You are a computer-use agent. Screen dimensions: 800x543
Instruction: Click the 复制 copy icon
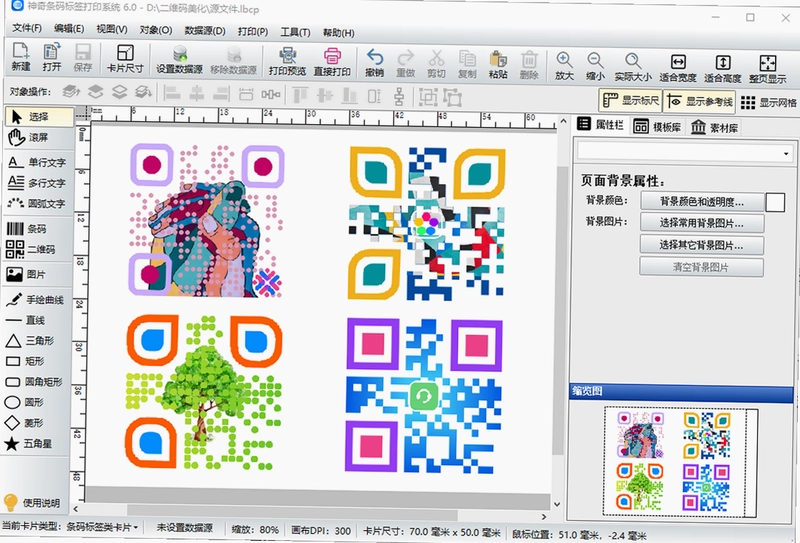click(x=467, y=64)
